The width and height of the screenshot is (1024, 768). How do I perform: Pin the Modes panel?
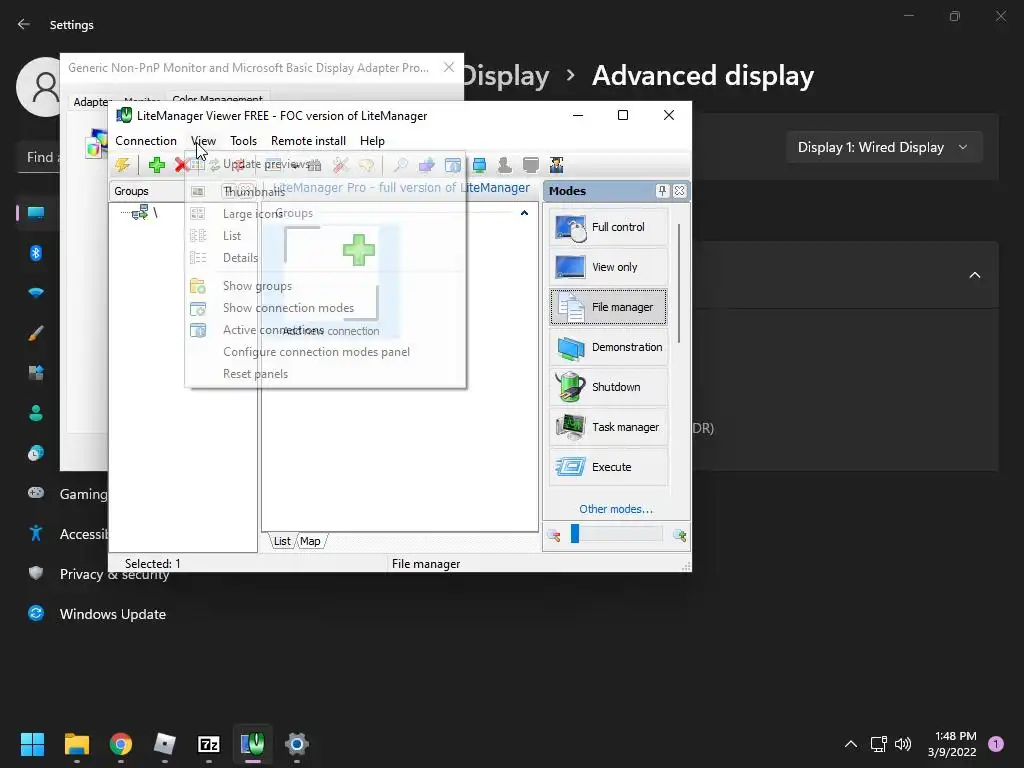point(662,191)
